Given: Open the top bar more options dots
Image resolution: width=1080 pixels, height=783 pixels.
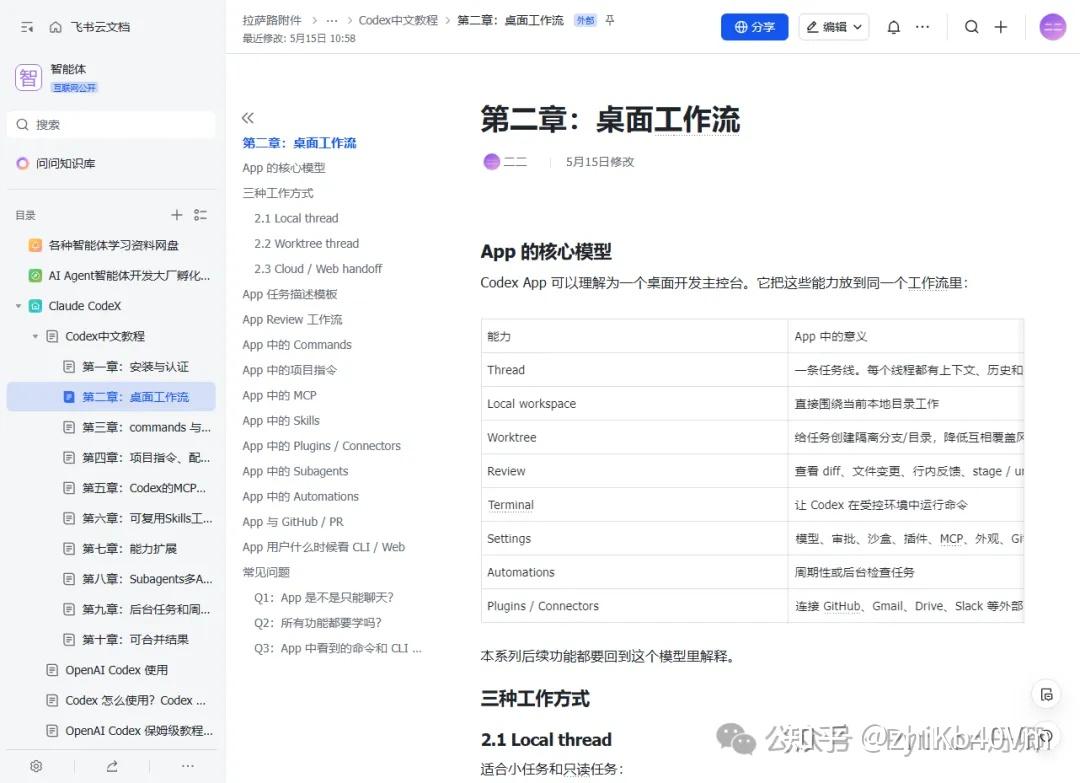Looking at the screenshot, I should pos(922,27).
